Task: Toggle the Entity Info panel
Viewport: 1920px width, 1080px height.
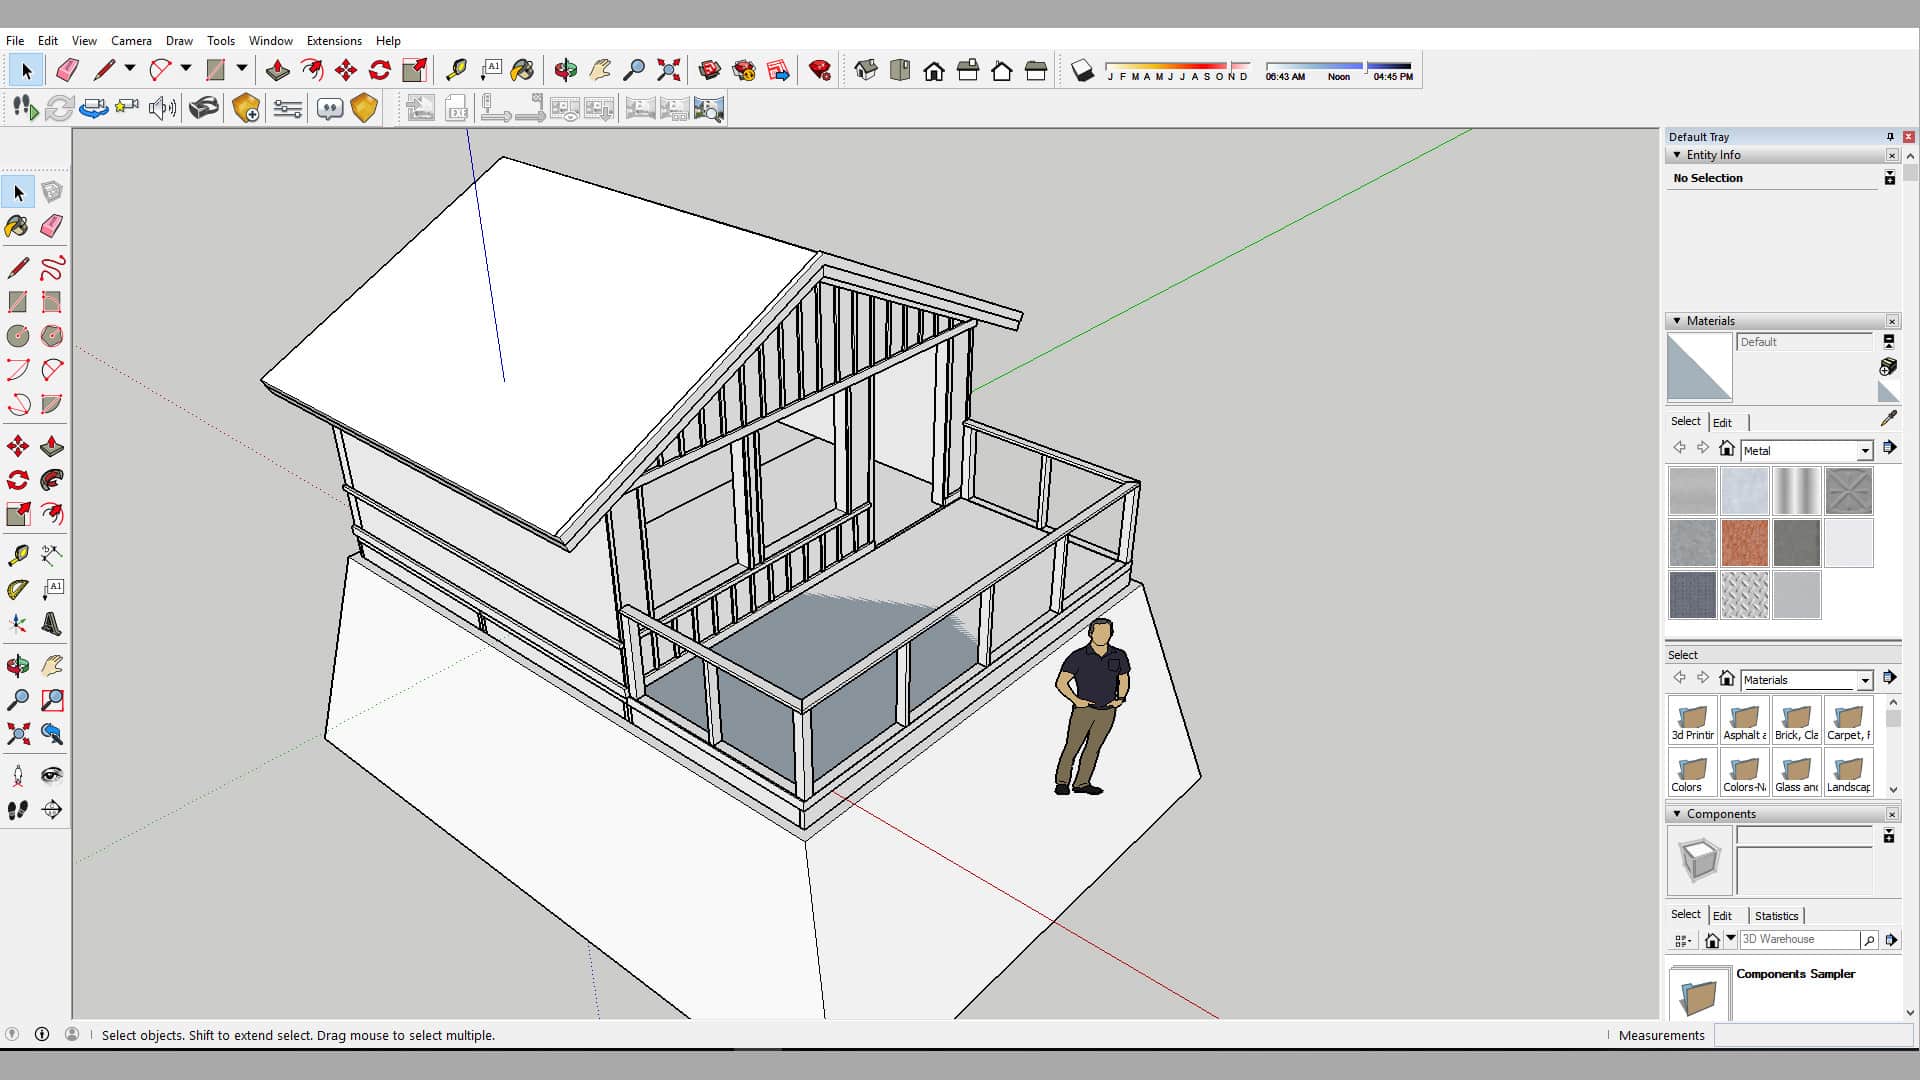Action: click(1679, 154)
